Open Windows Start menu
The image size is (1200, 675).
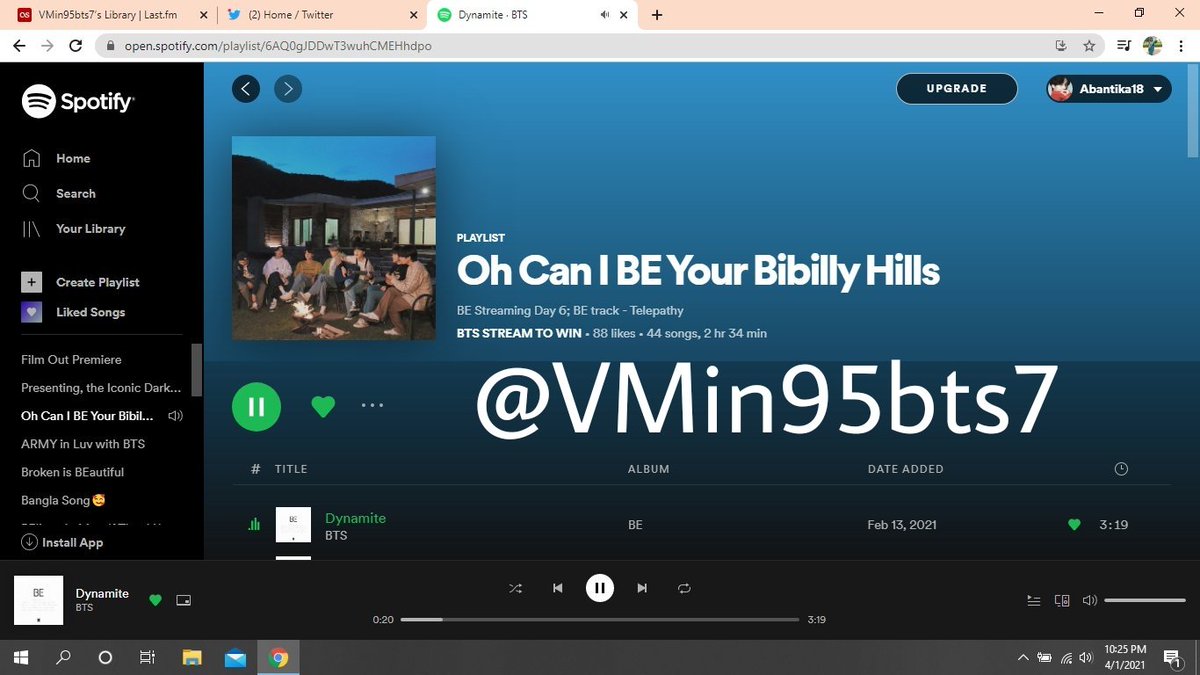[x=20, y=657]
